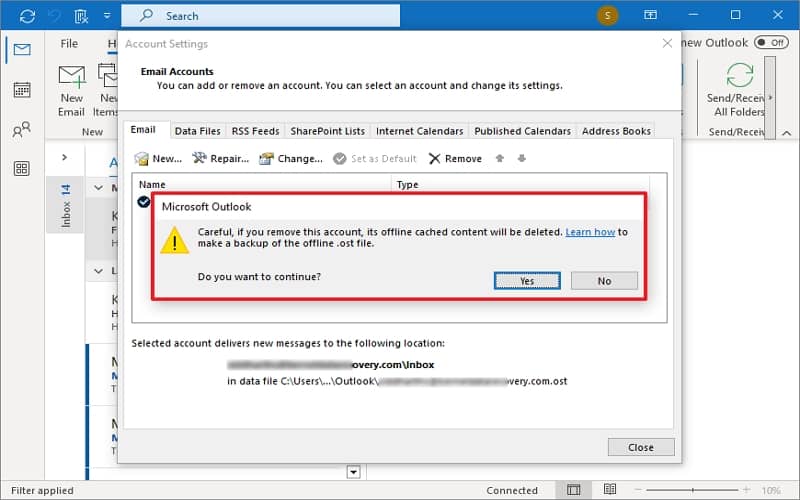Click the New Email button
Viewport: 800px width, 500px height.
coord(71,91)
